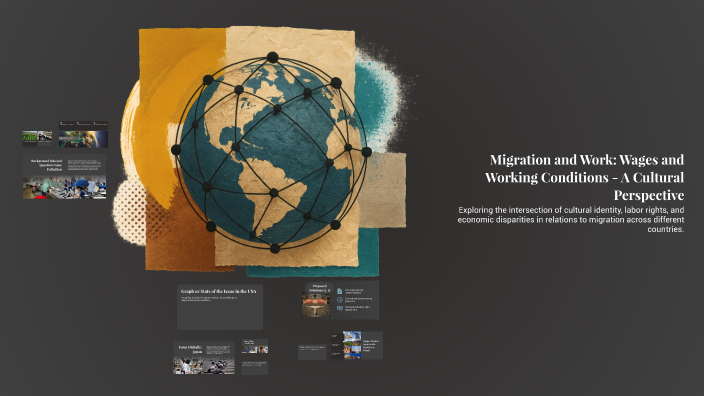Image resolution: width=704 pixels, height=396 pixels.
Task: Open the small text-only slide below the photo strip
Action: (x=255, y=368)
